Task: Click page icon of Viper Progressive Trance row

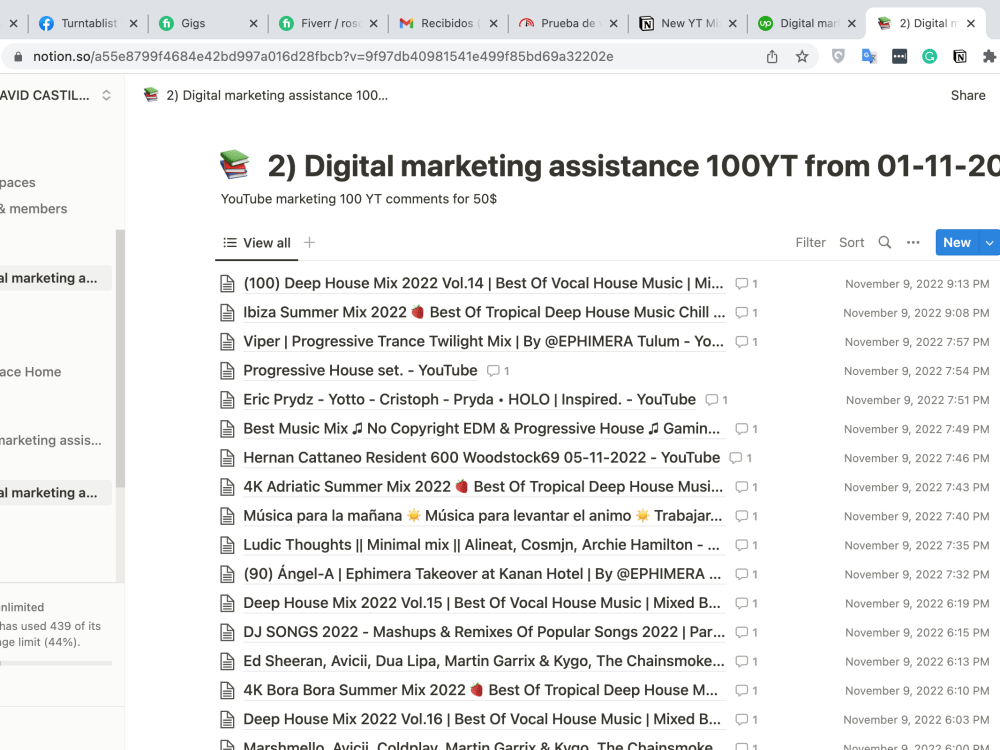Action: [227, 342]
